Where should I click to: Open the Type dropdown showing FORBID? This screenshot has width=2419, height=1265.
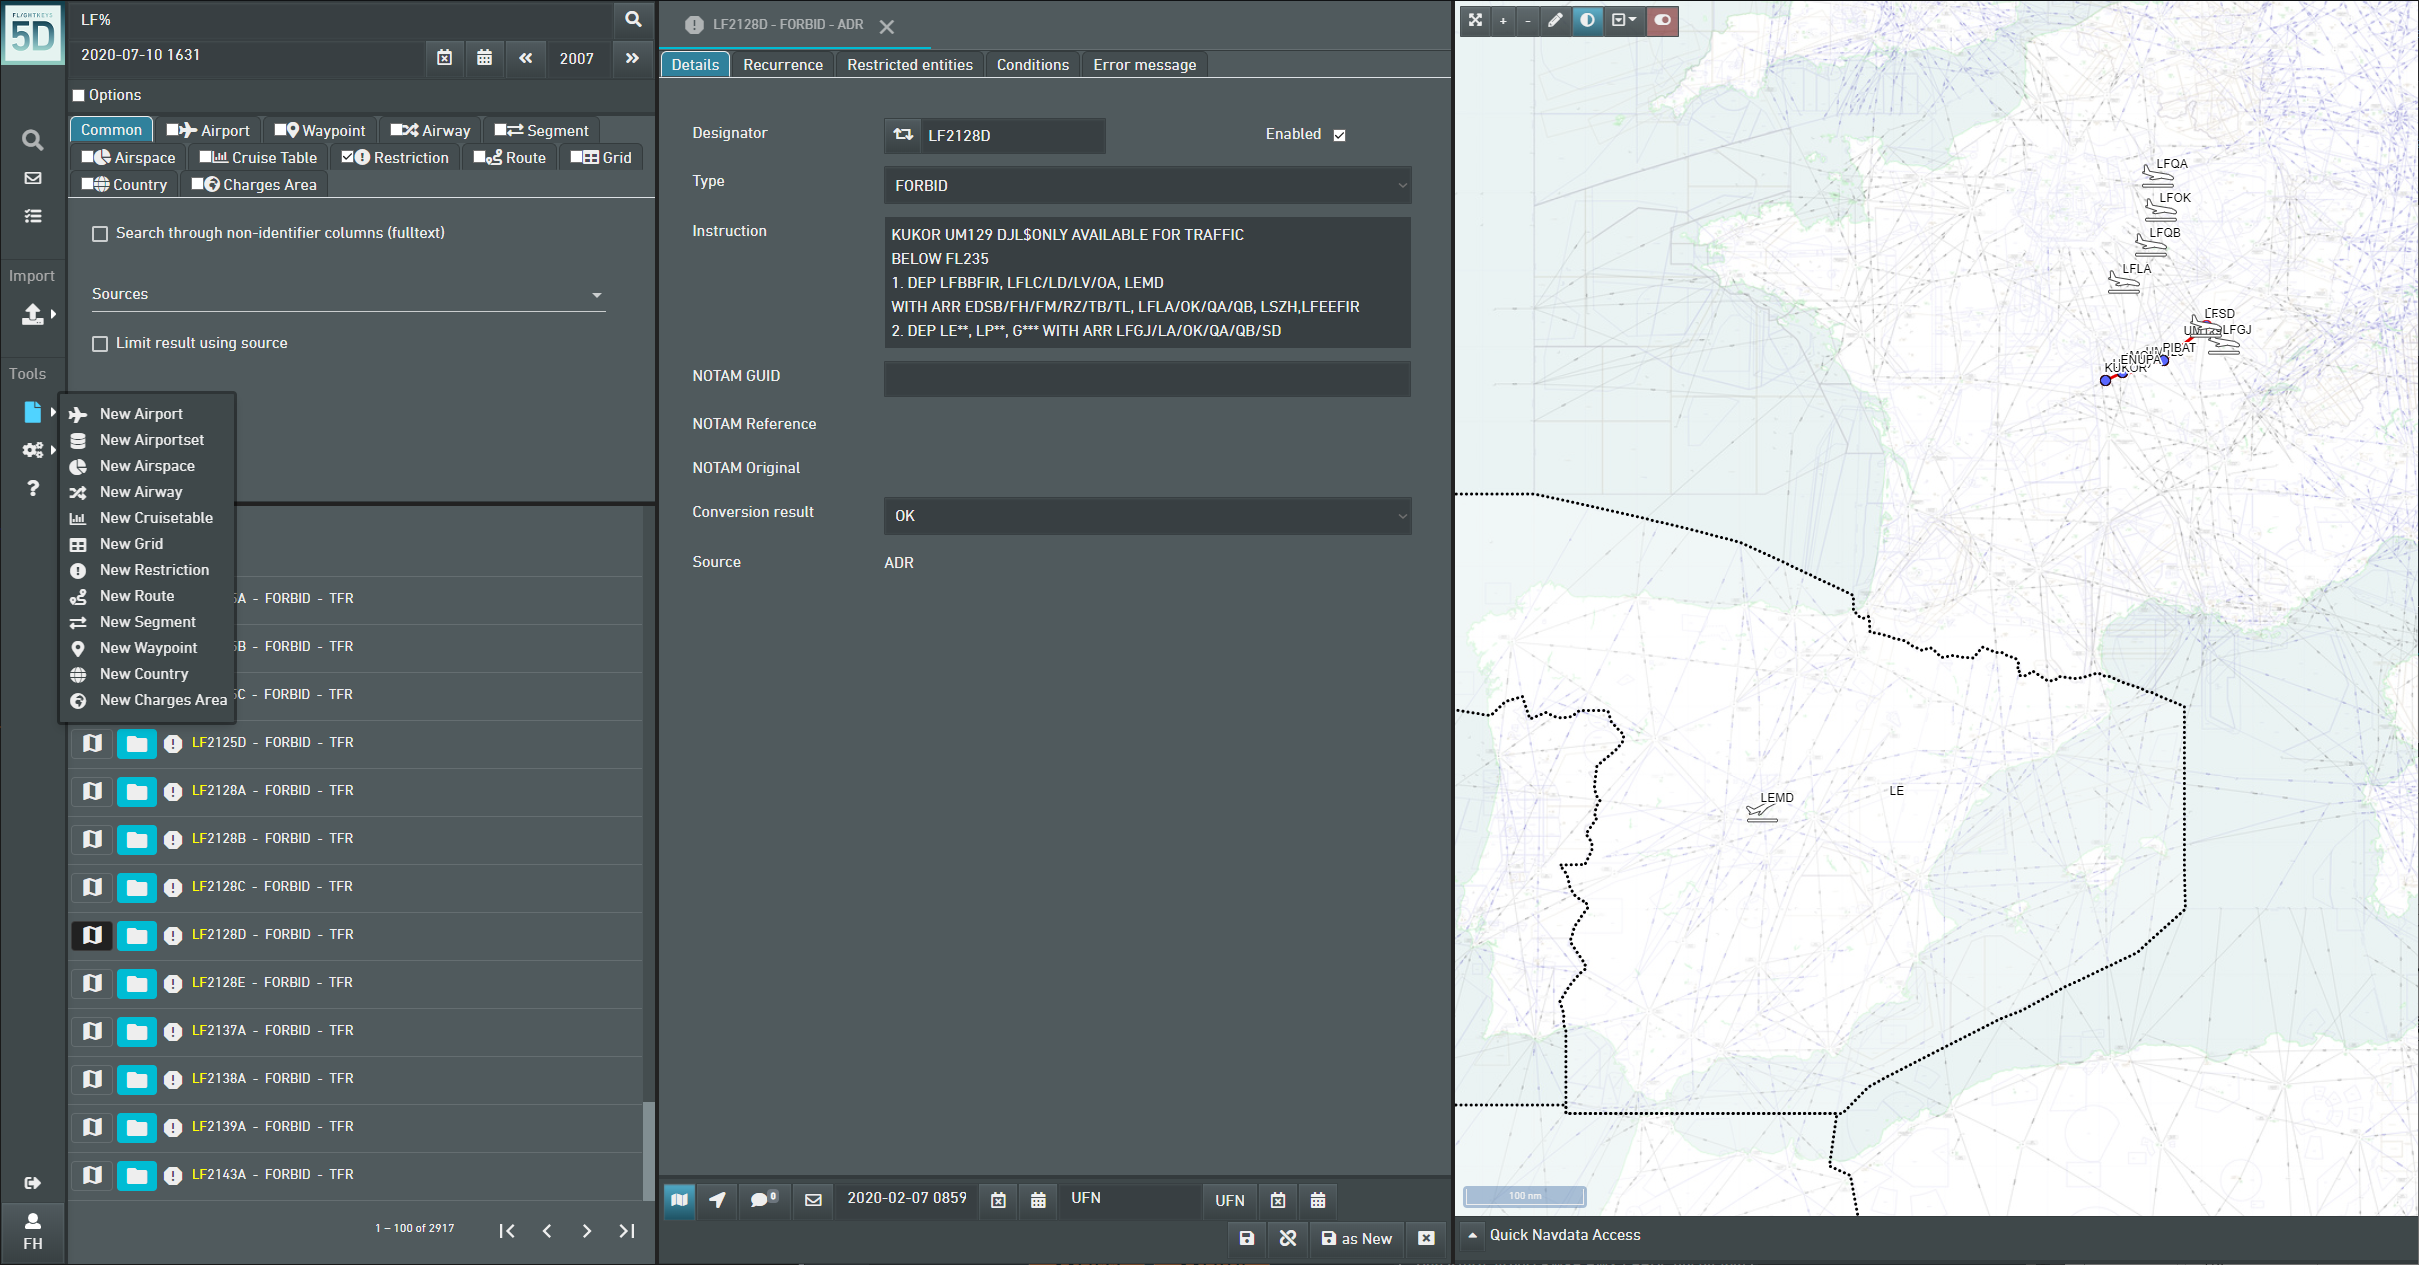point(1147,185)
